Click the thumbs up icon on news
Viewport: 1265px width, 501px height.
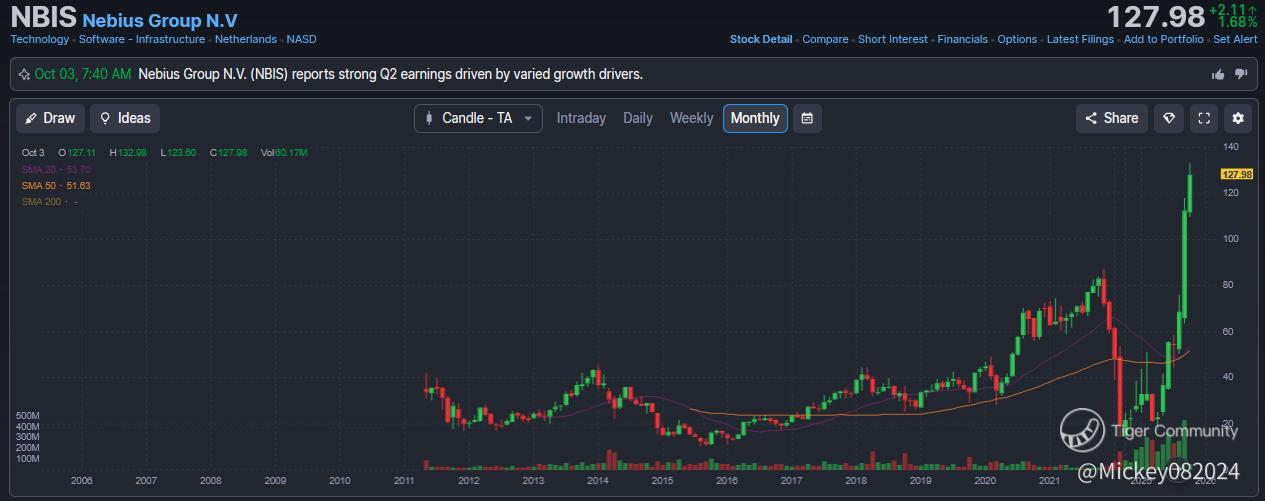(1218, 74)
